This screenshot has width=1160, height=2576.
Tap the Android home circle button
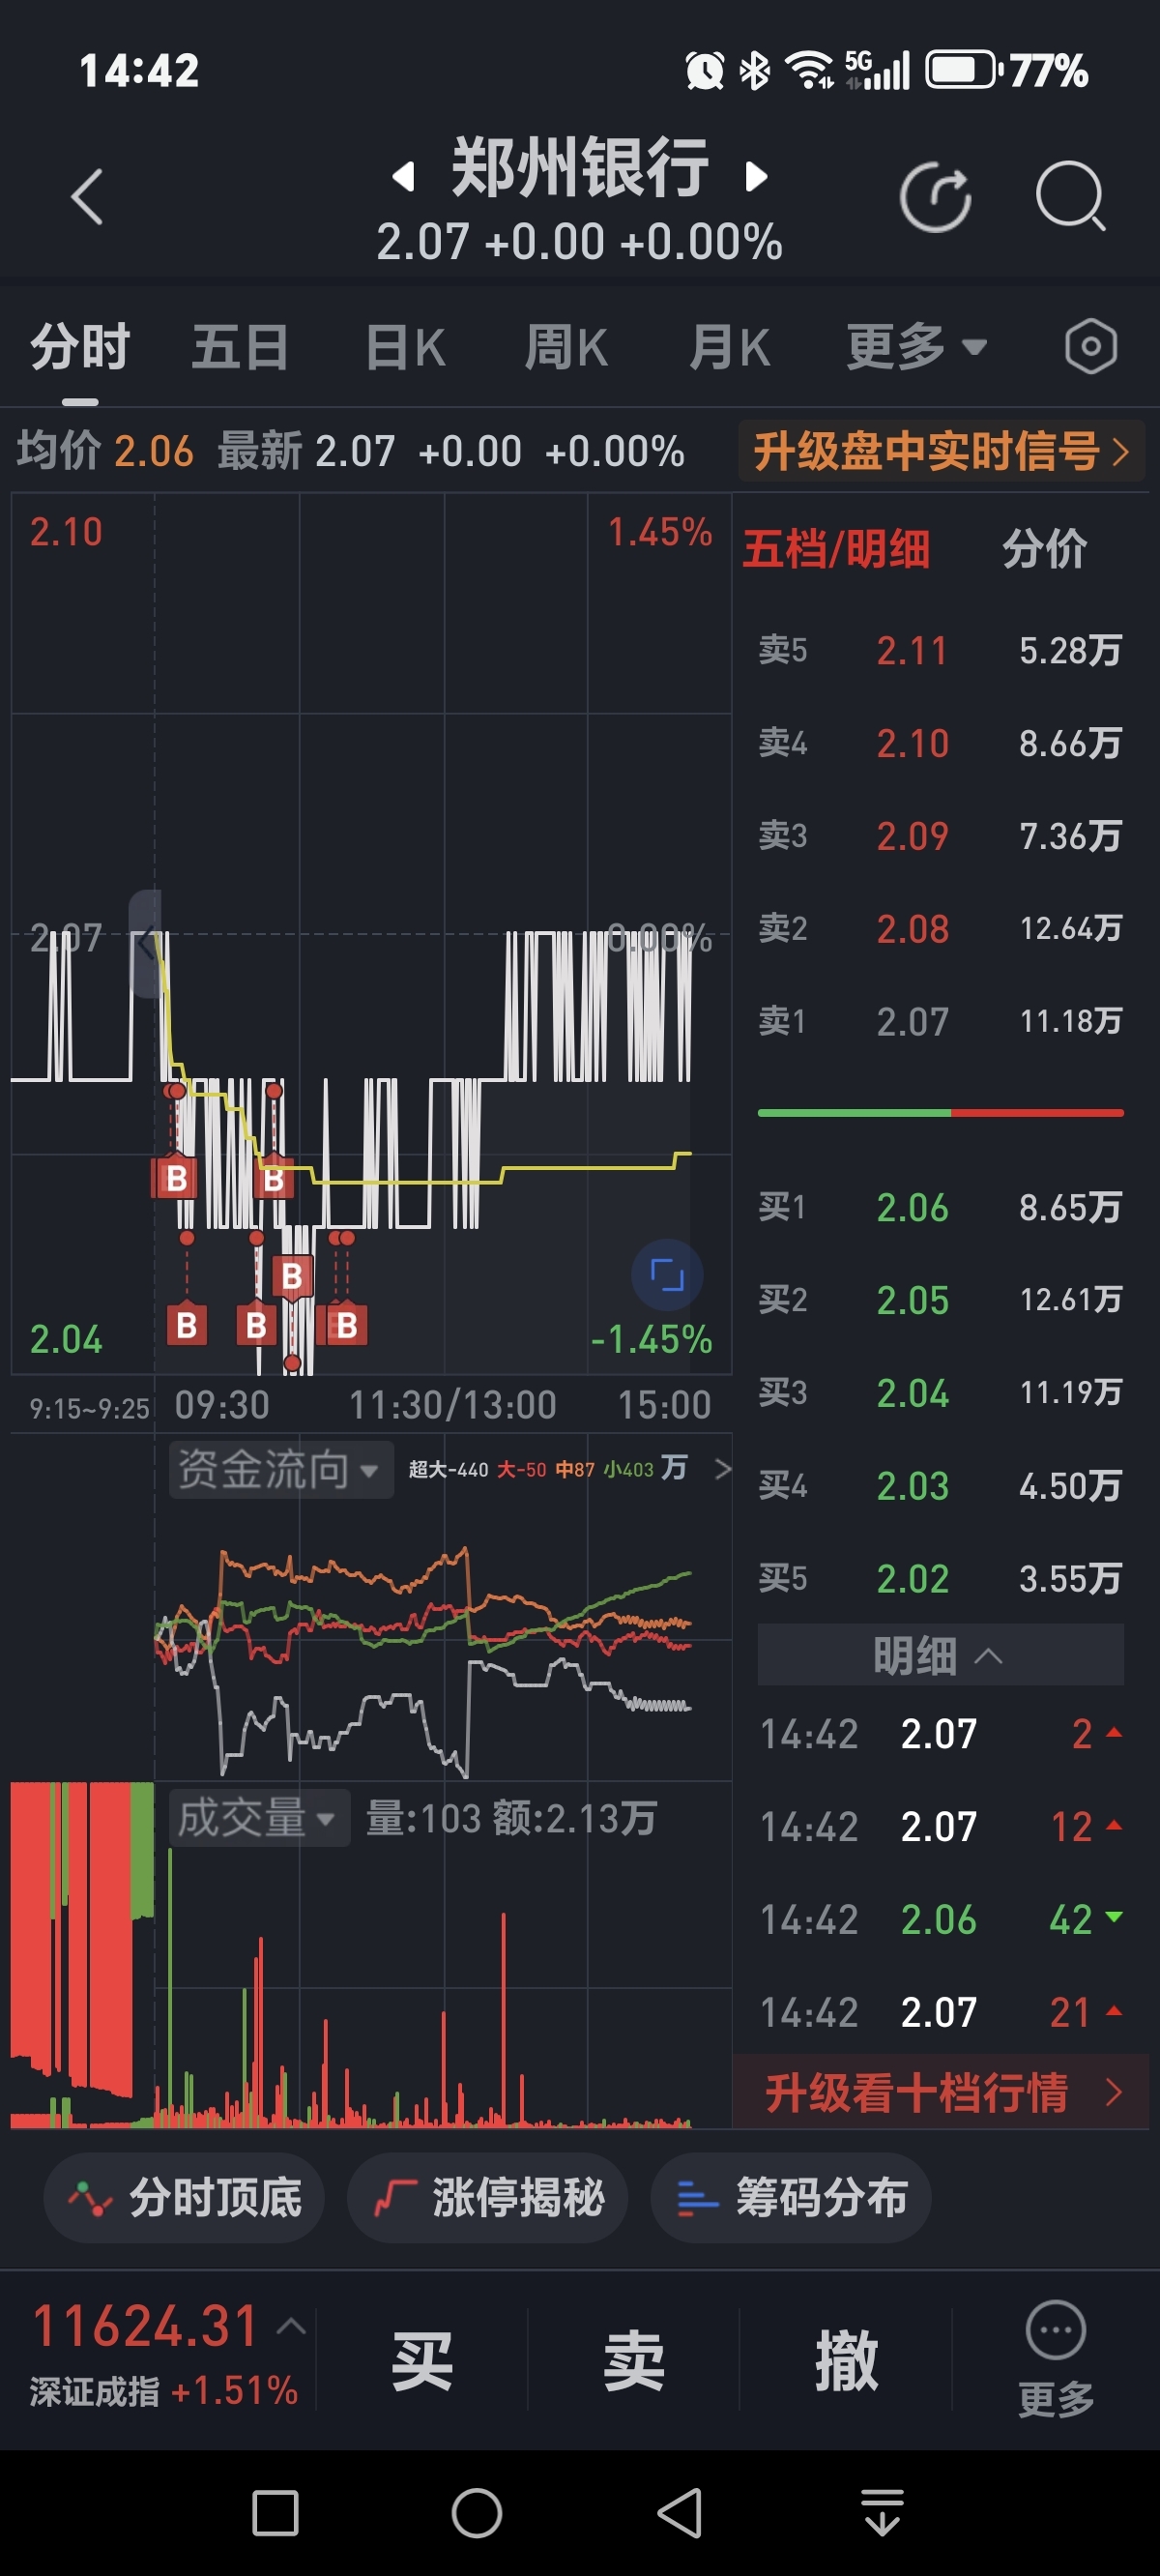point(477,2513)
